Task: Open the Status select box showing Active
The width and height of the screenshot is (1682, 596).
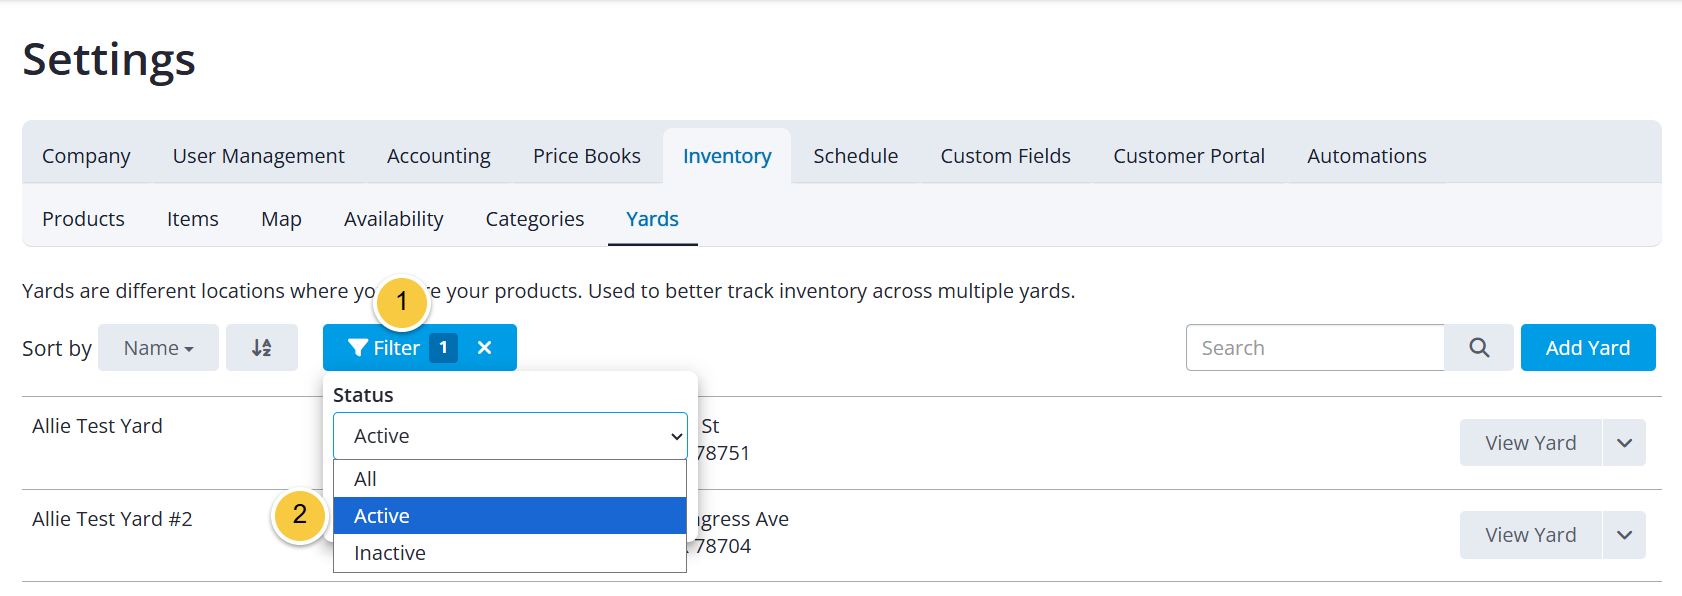Action: pos(510,436)
